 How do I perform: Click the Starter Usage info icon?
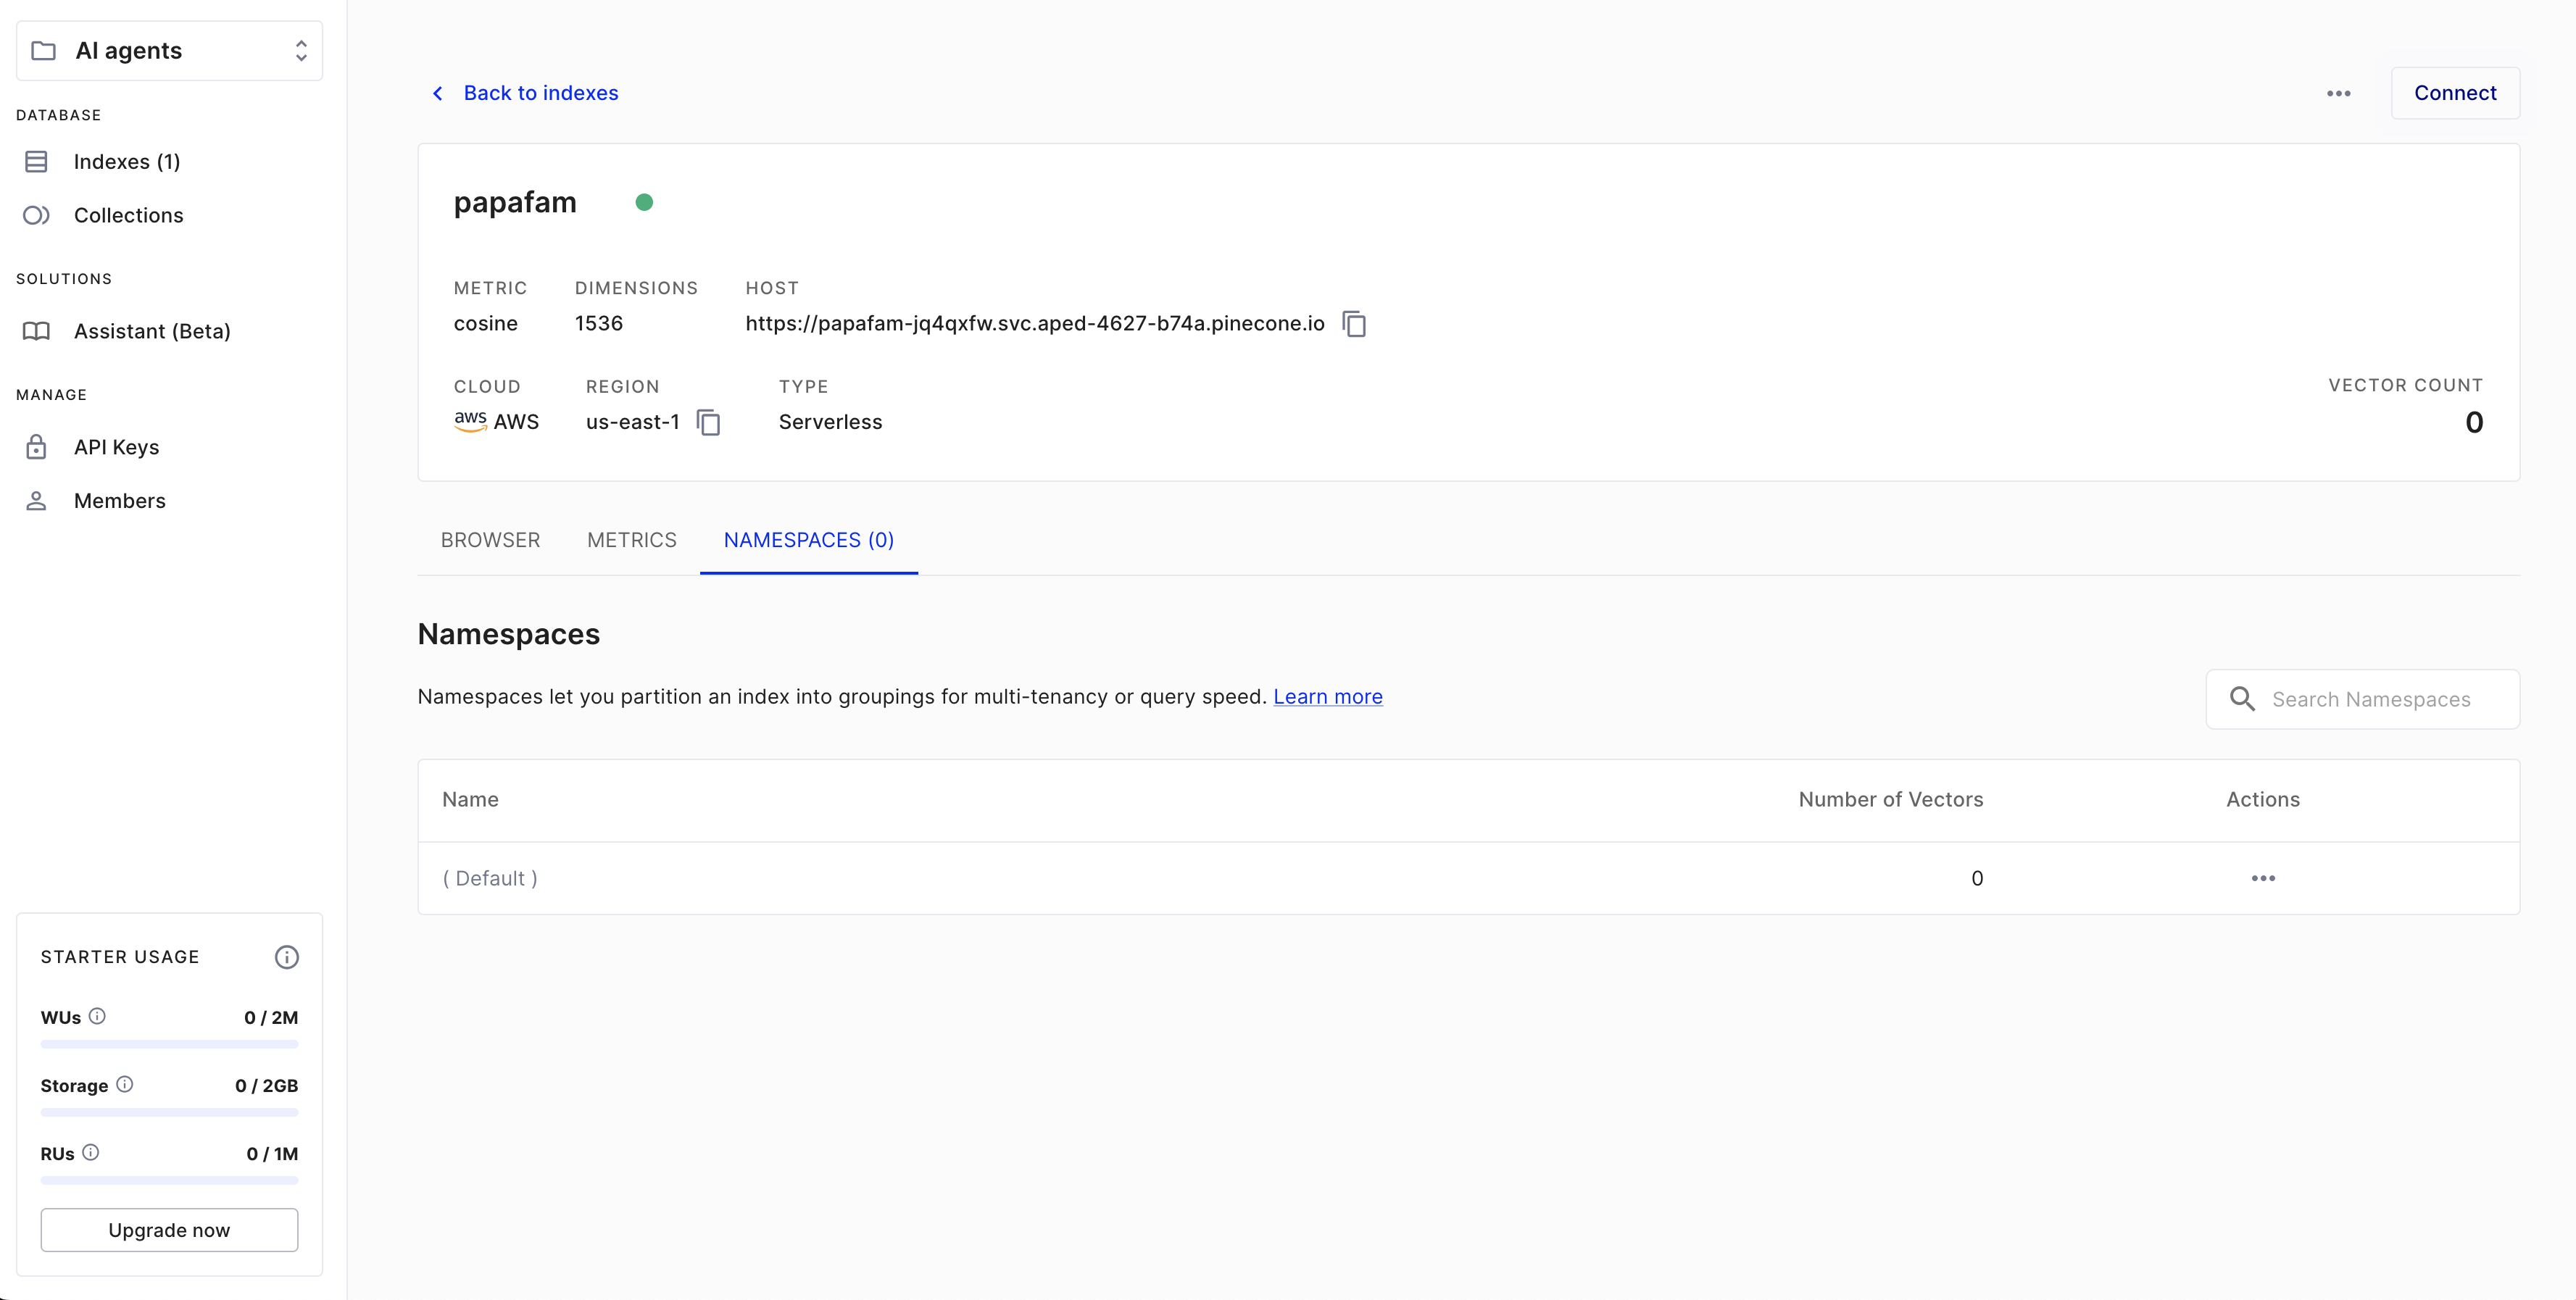287,956
